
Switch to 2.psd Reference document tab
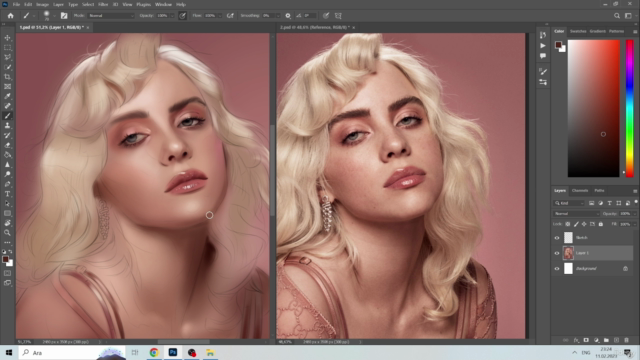click(x=314, y=27)
